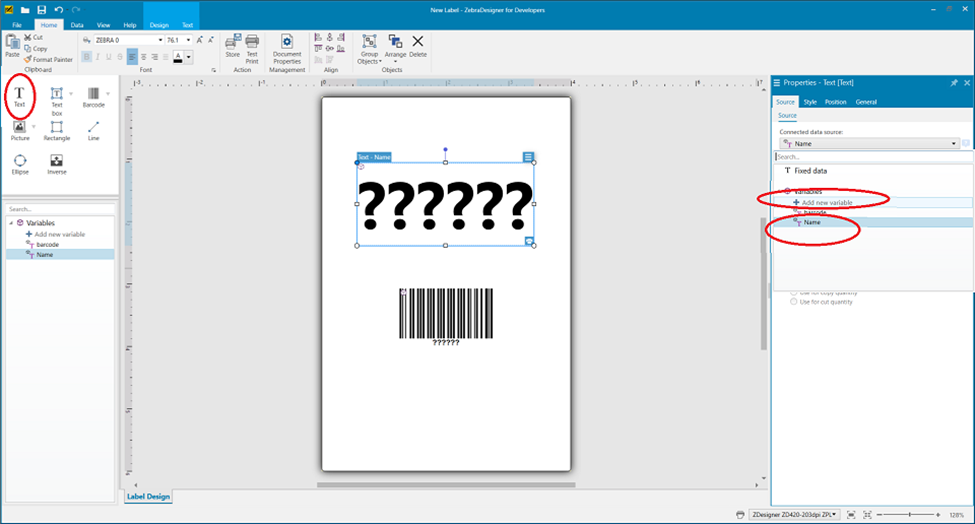Select 'Name' variable in data source list
This screenshot has height=524, width=975.
pyautogui.click(x=873, y=222)
